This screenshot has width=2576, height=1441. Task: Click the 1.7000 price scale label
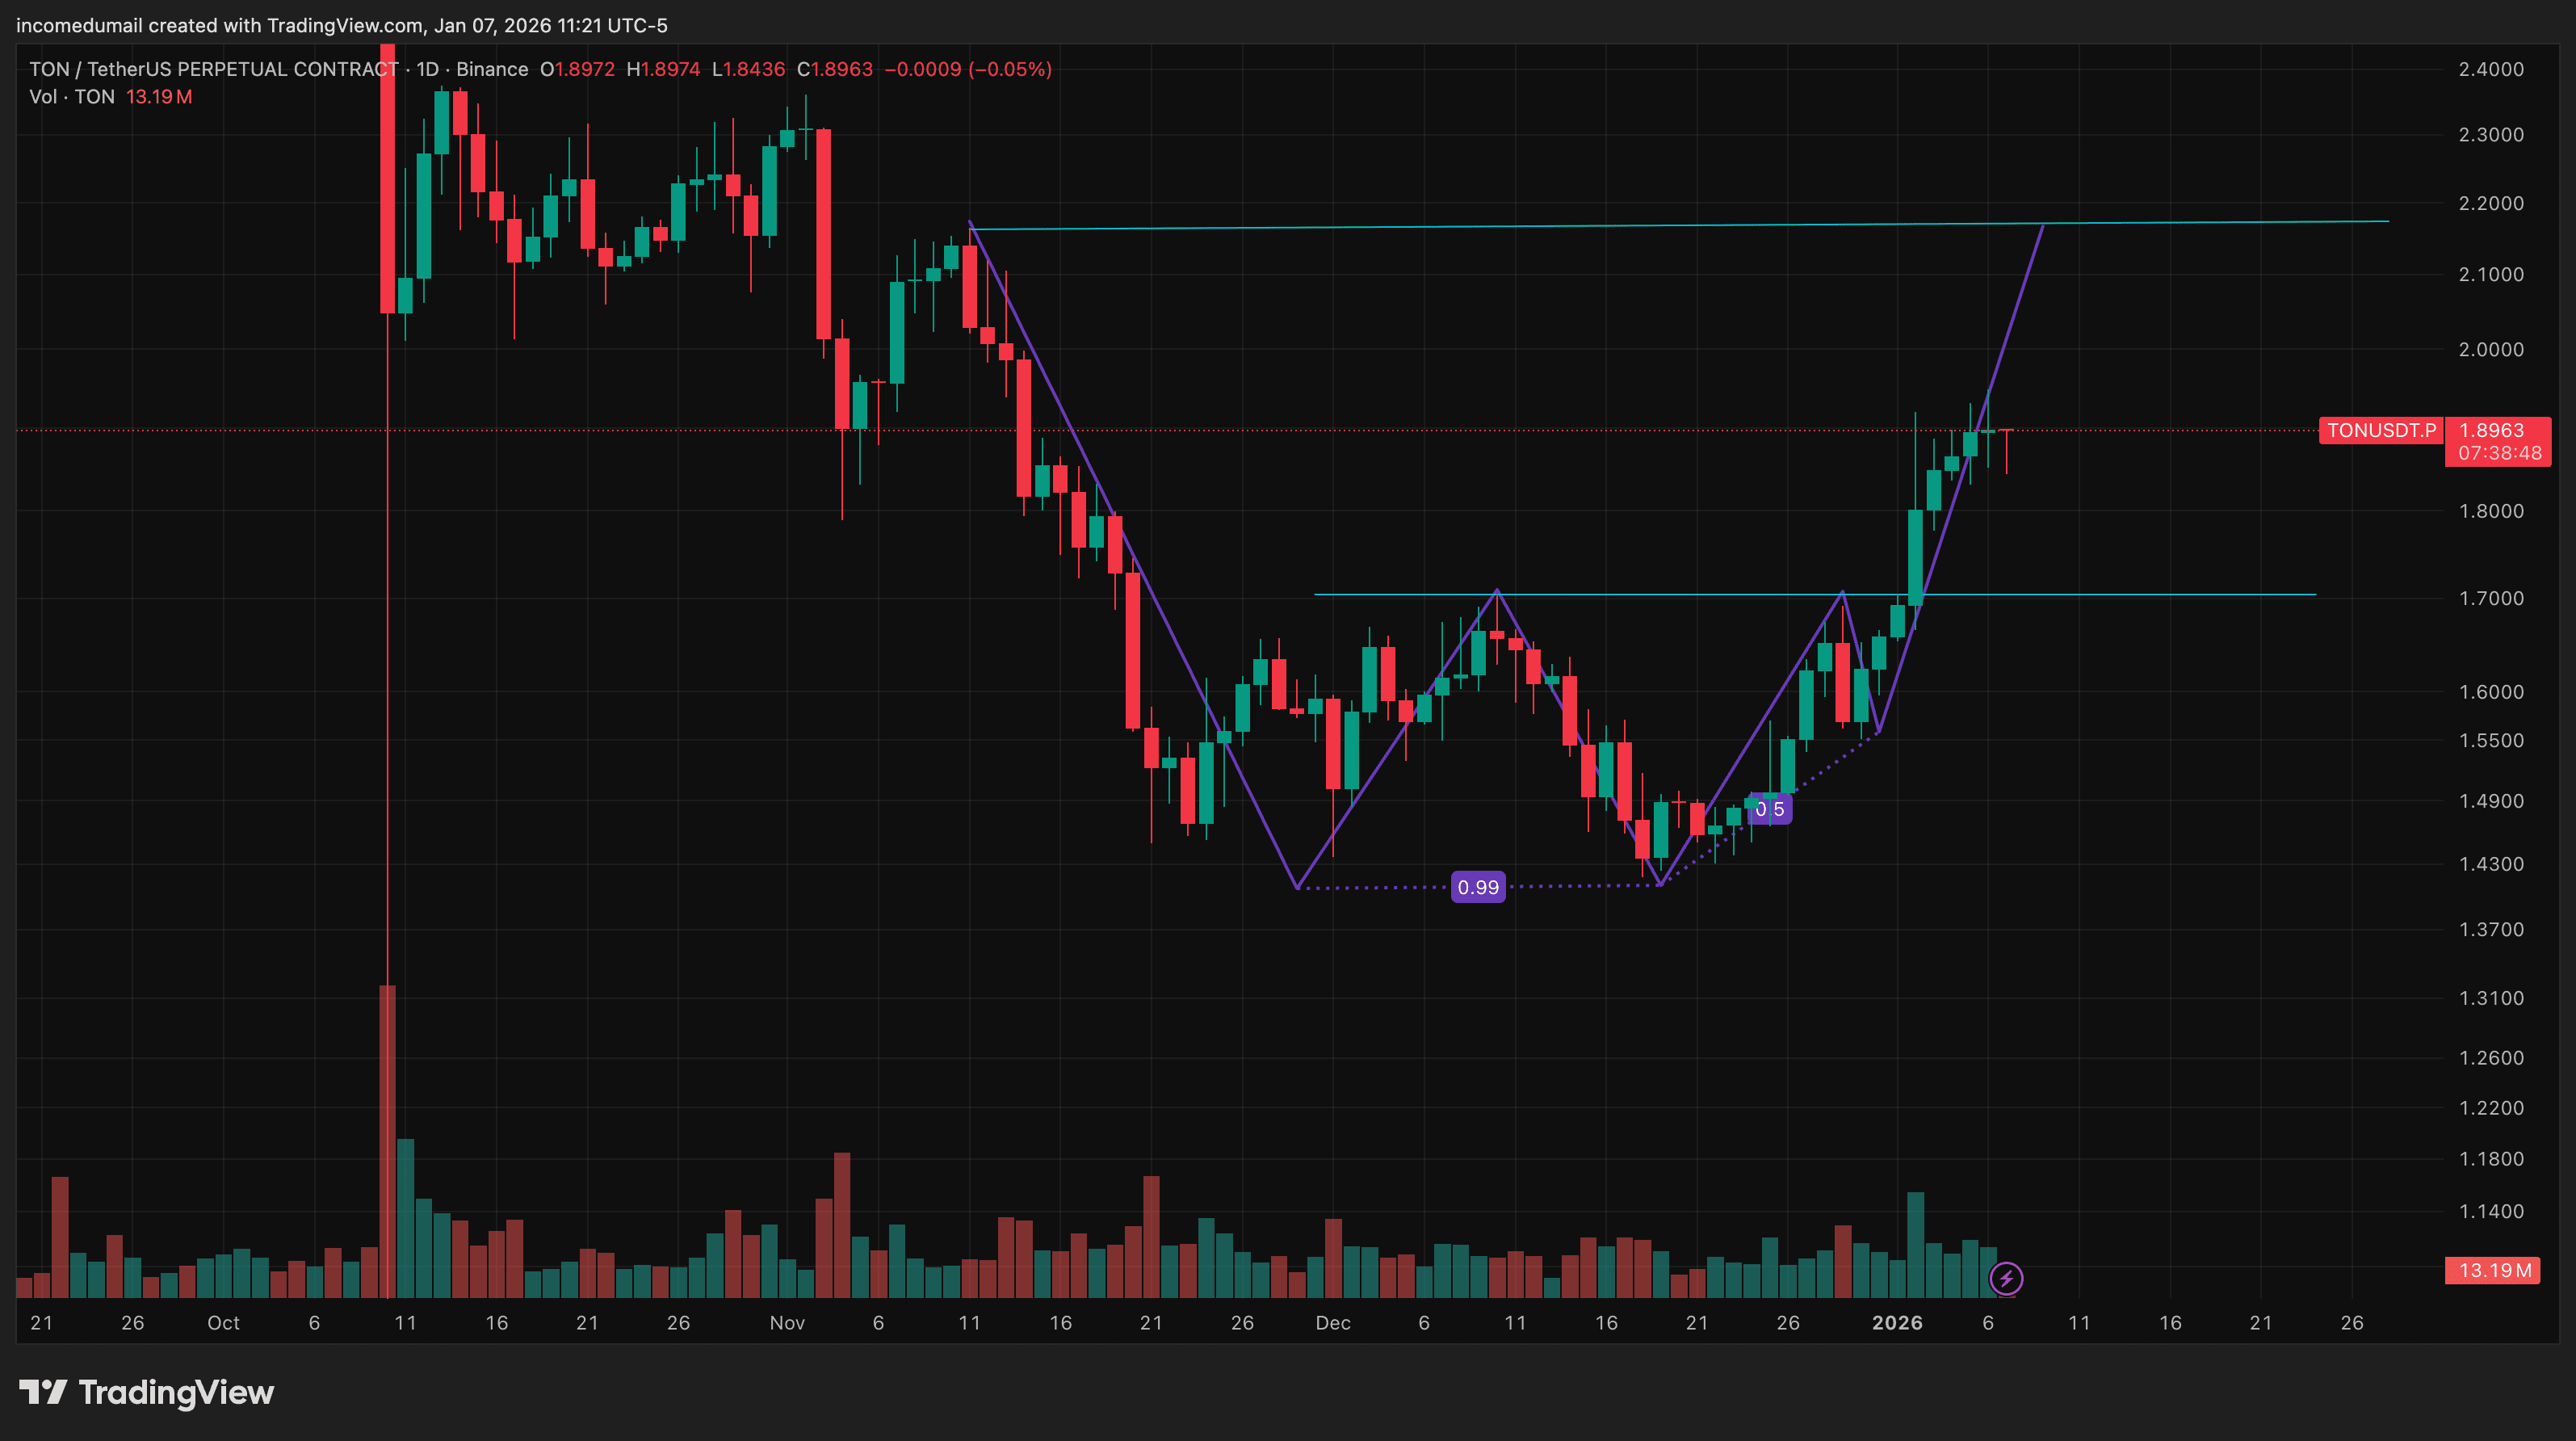2490,598
